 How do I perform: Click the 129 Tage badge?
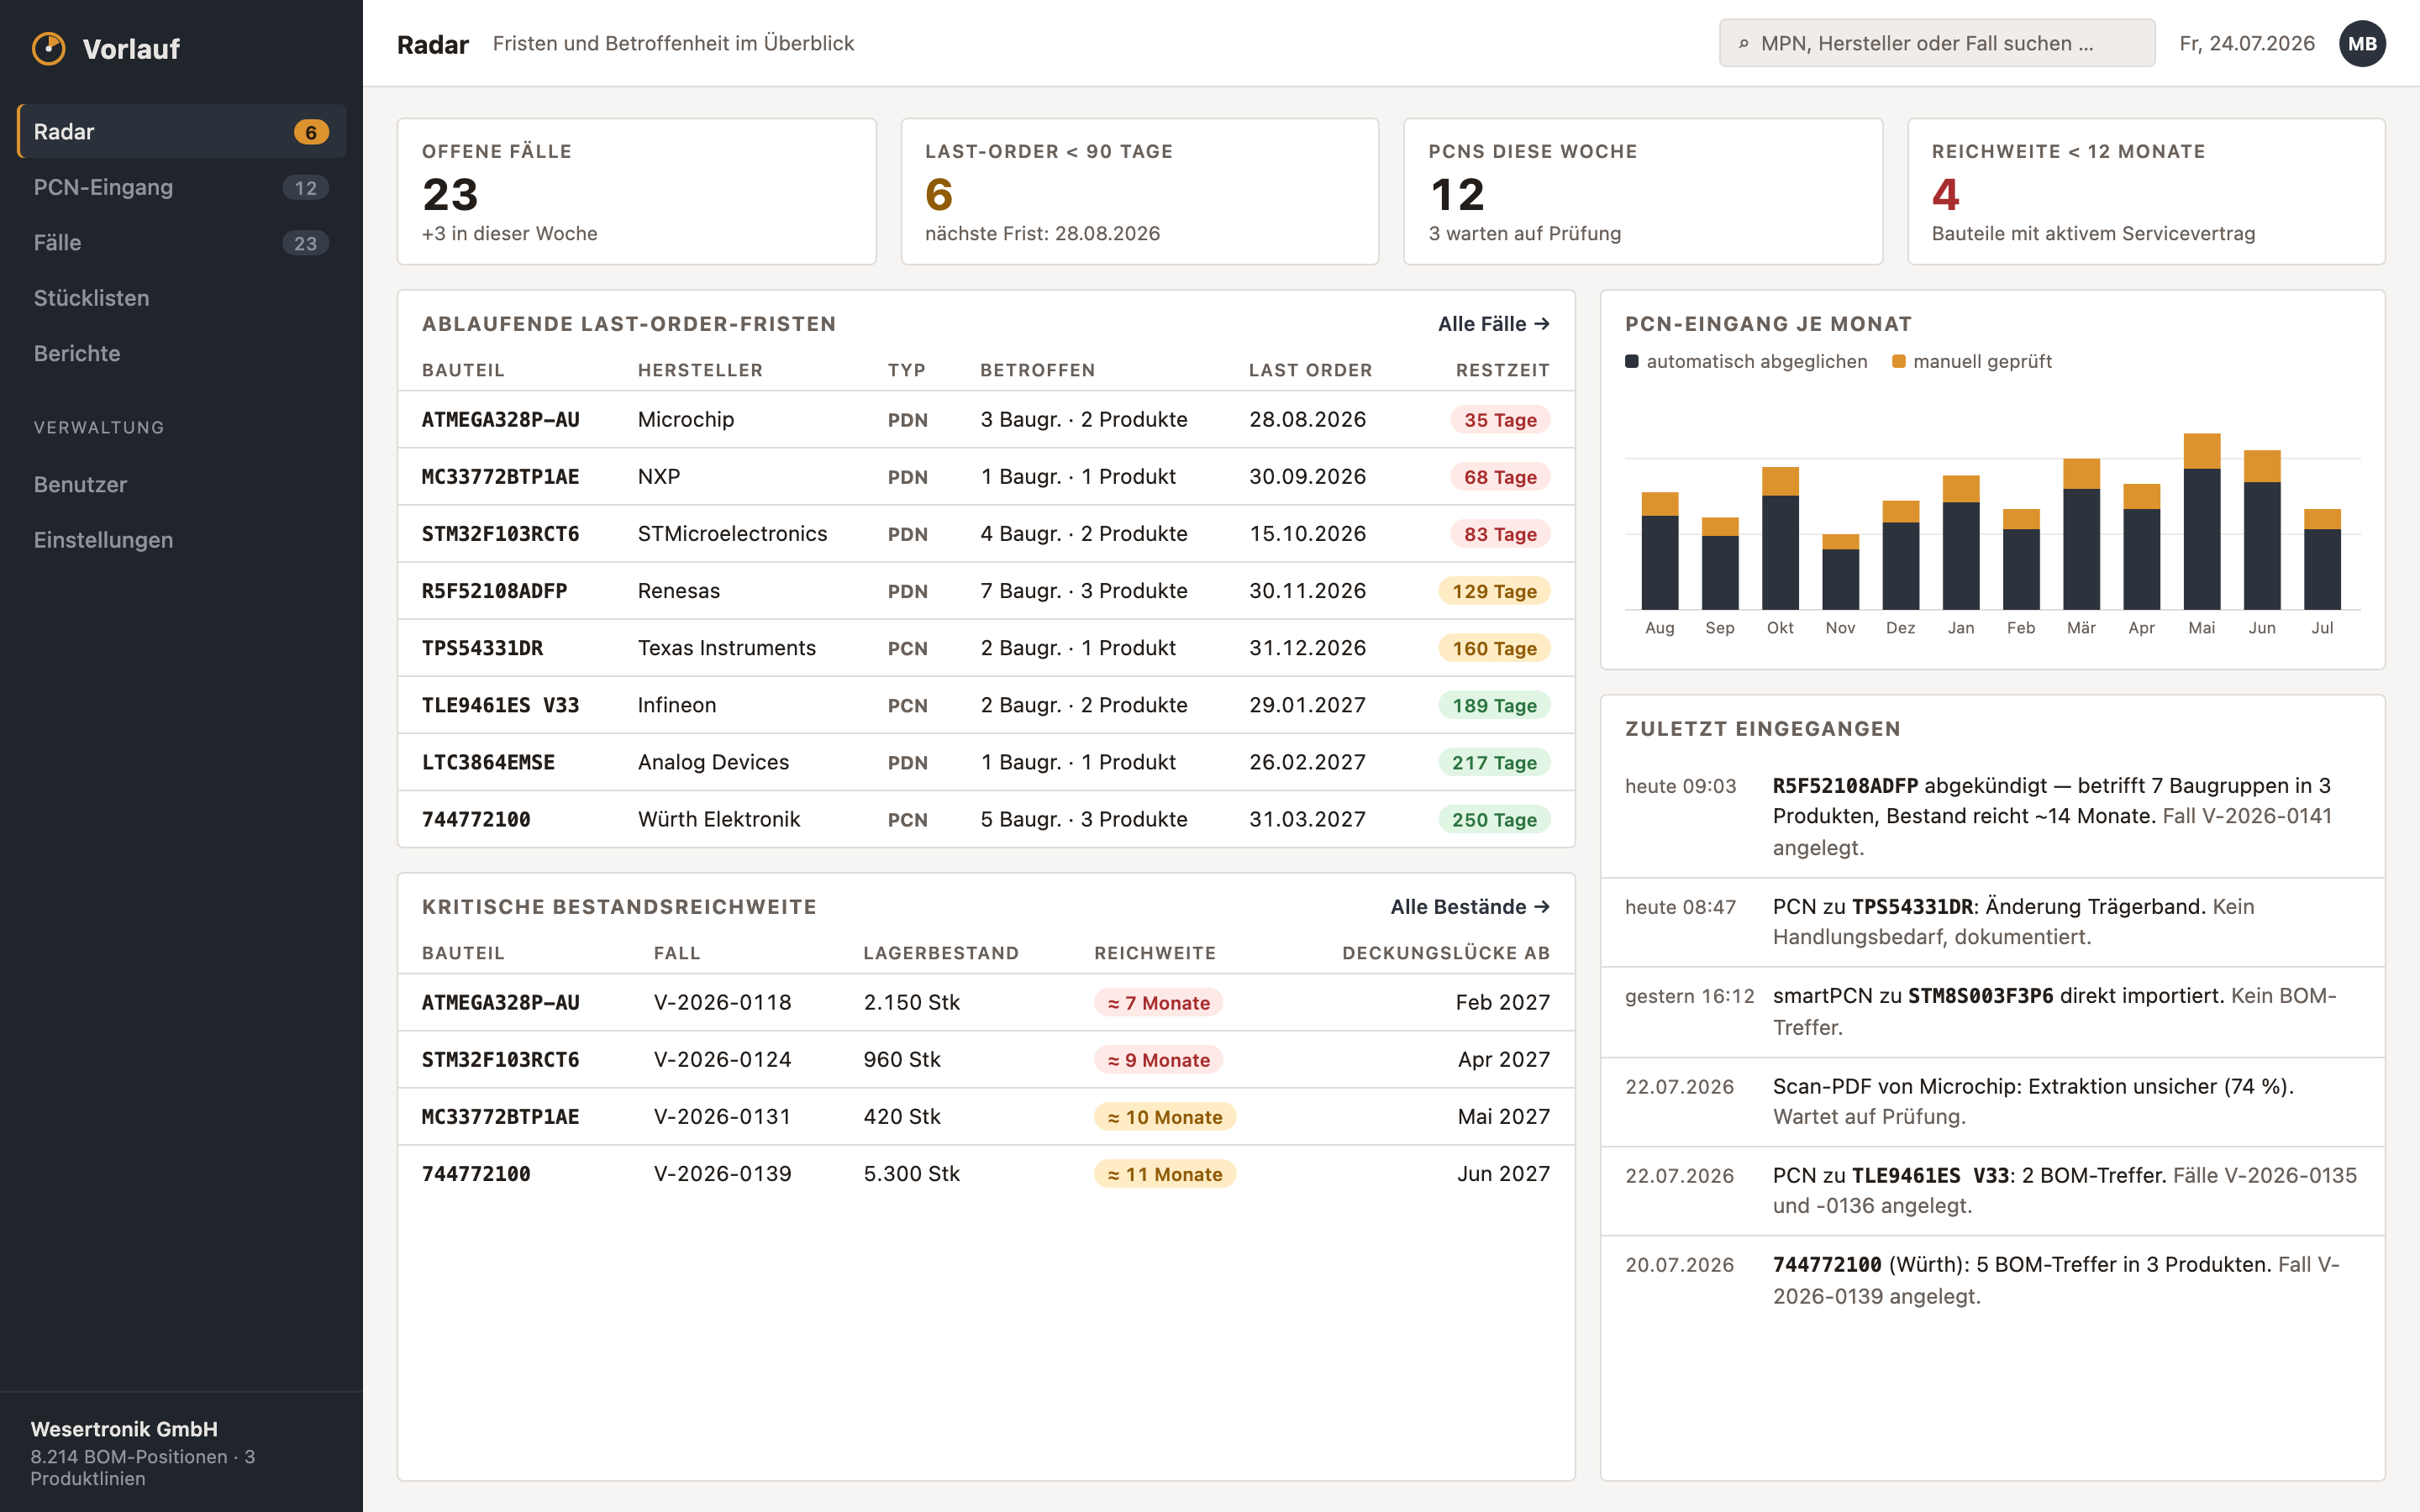pyautogui.click(x=1494, y=591)
